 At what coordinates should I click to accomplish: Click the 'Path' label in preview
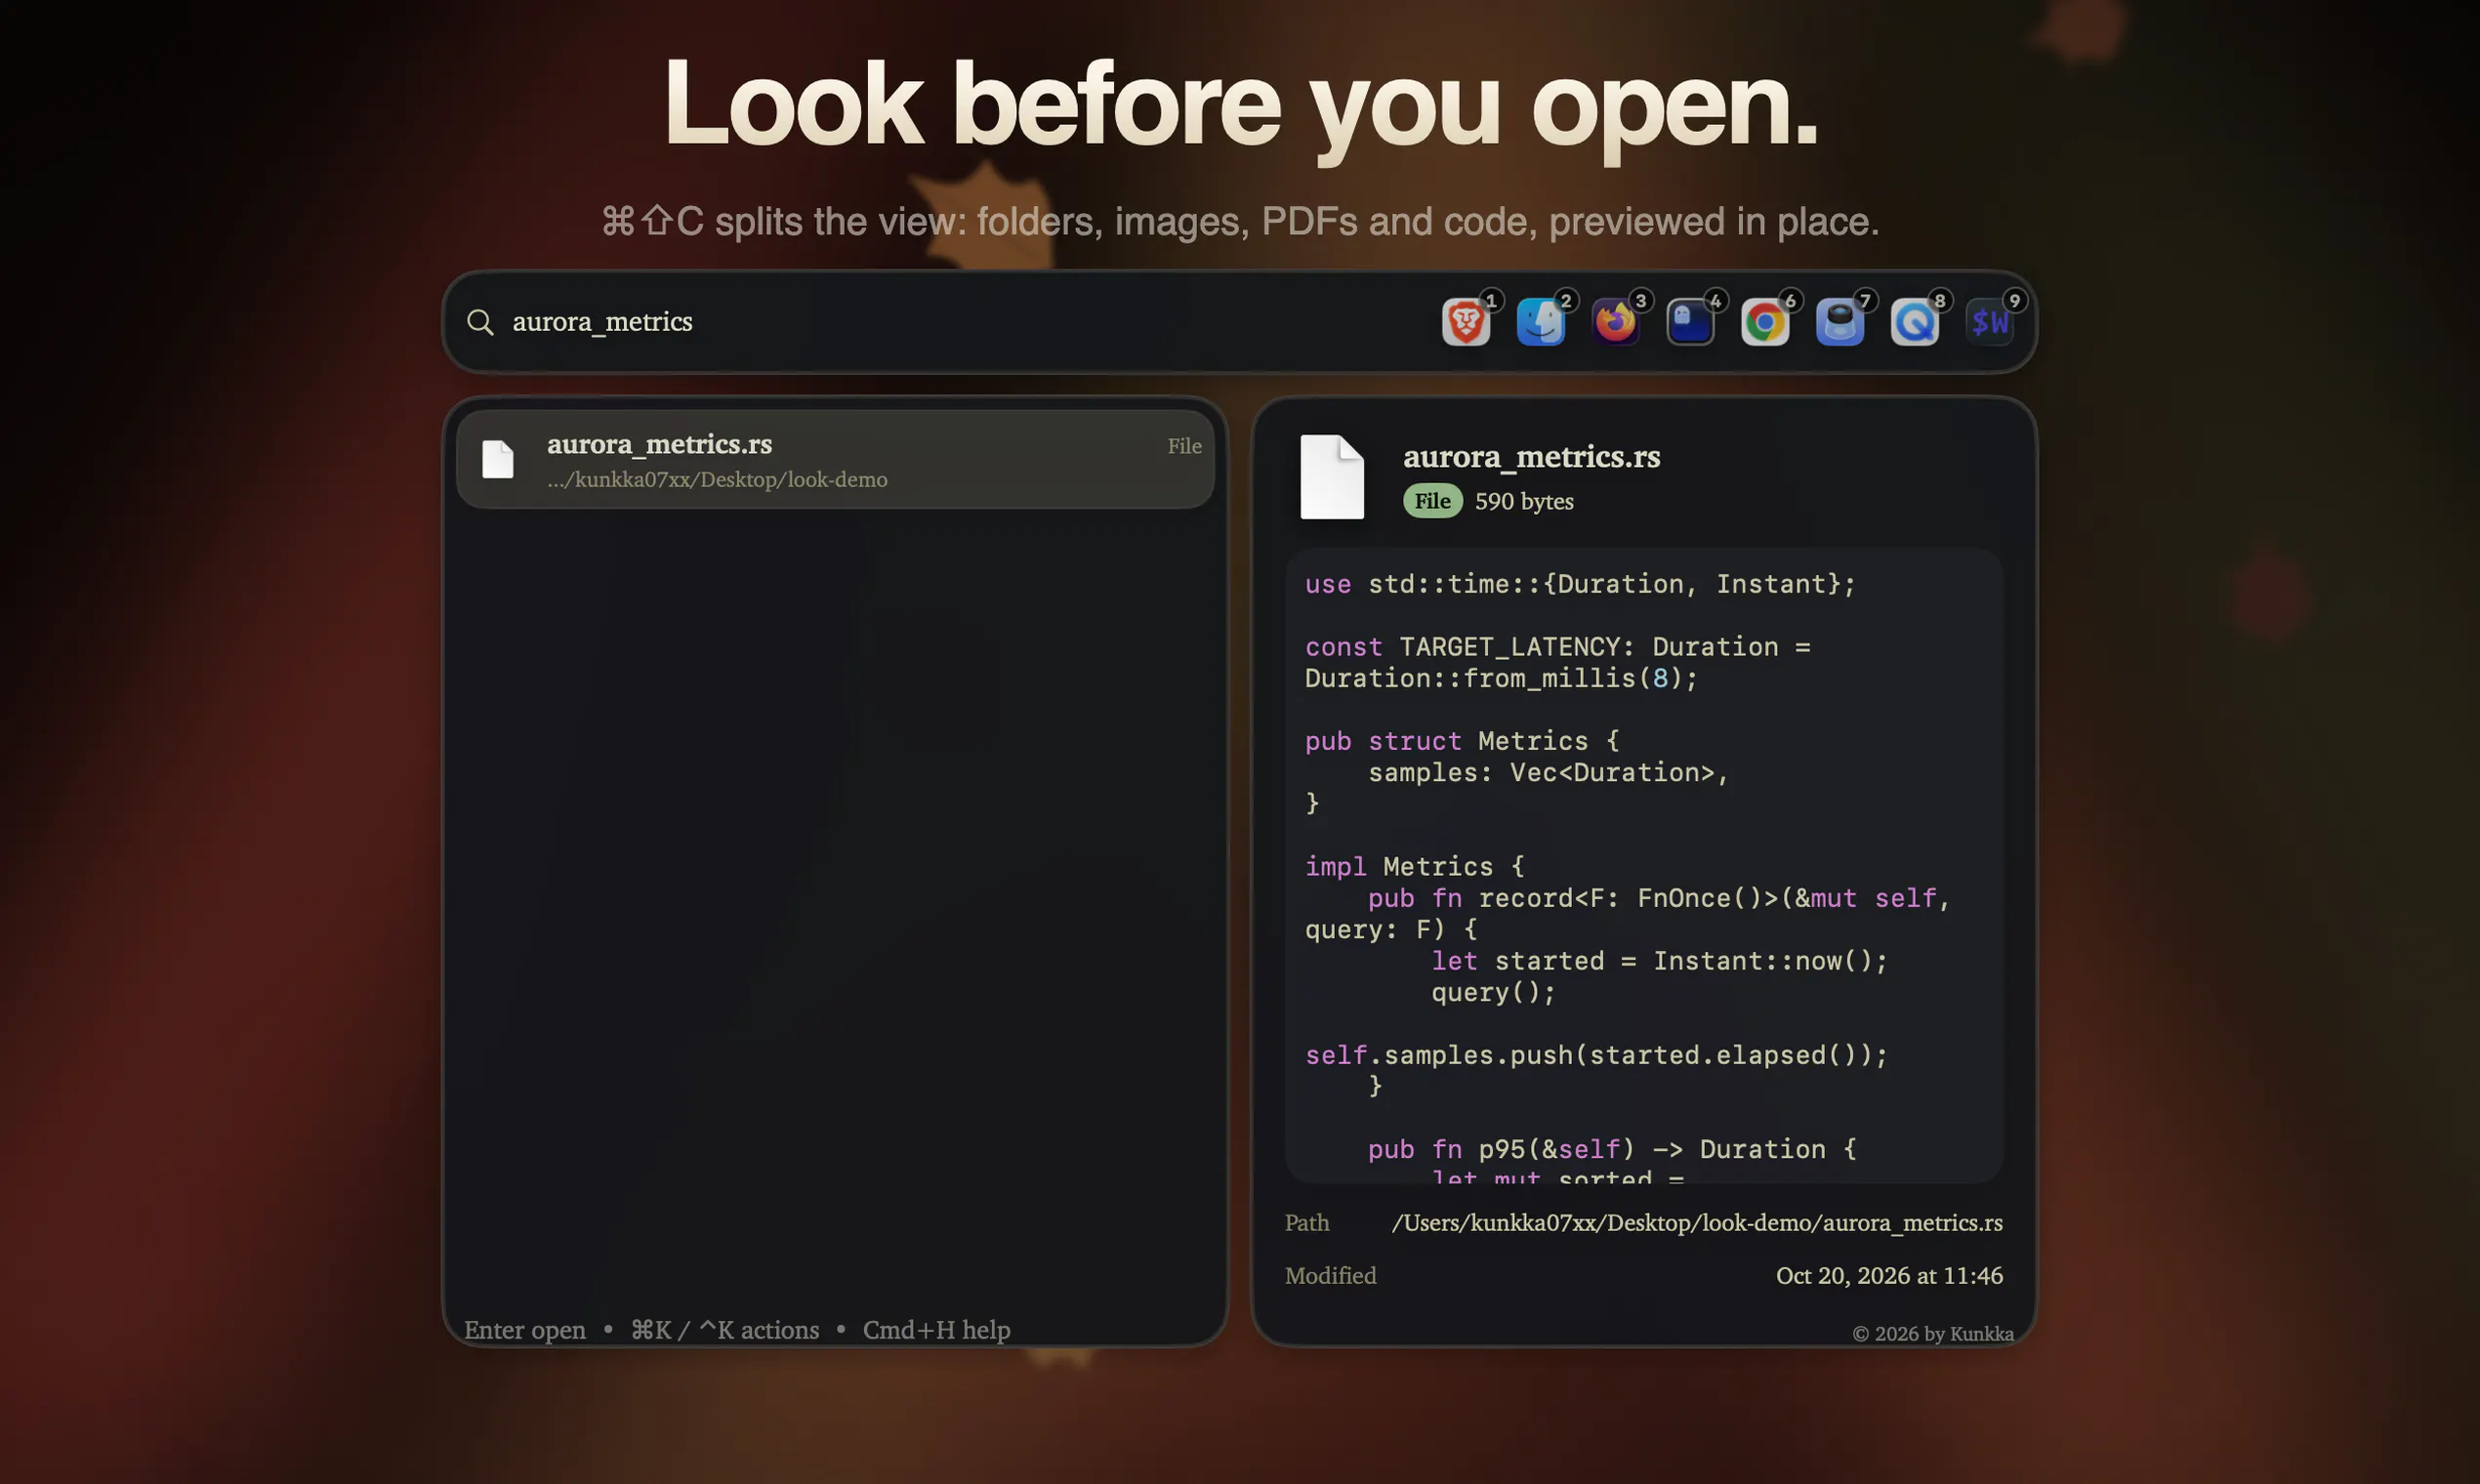coord(1307,1222)
